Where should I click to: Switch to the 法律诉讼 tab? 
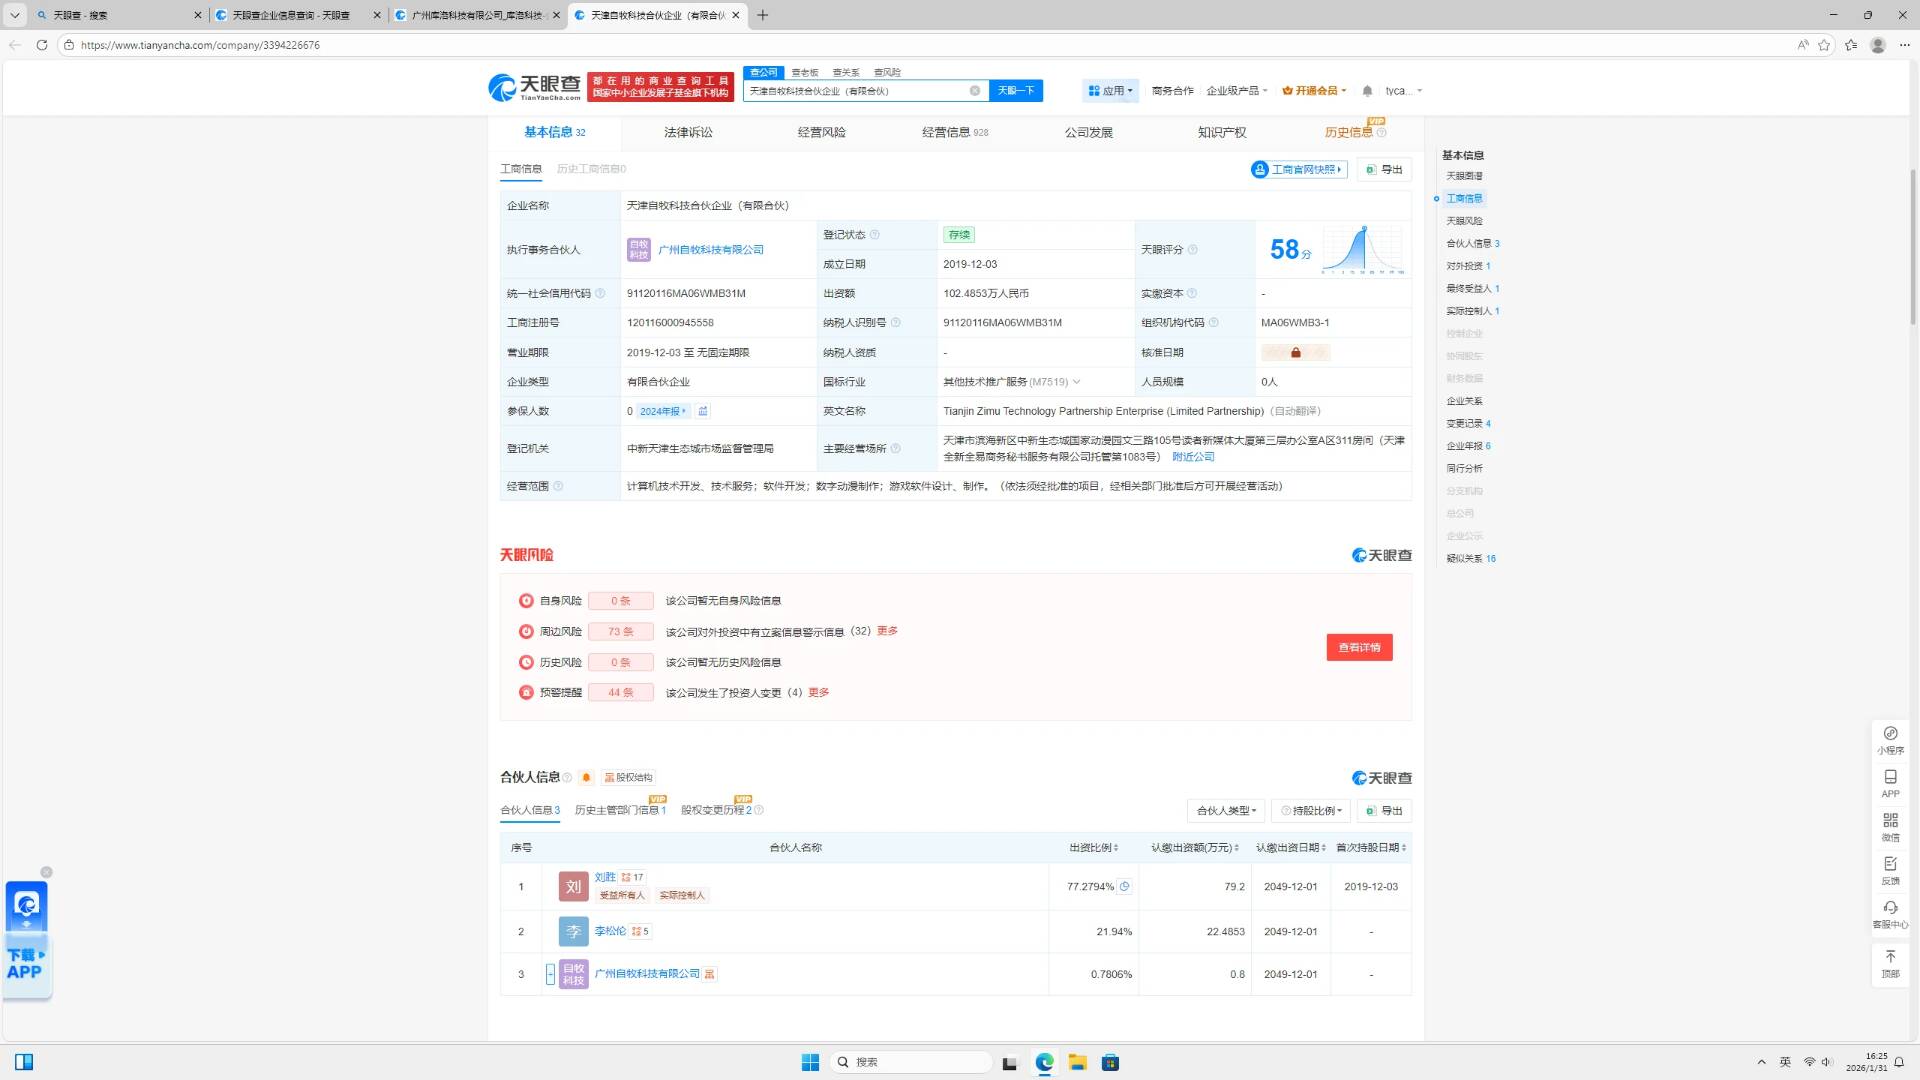click(688, 132)
